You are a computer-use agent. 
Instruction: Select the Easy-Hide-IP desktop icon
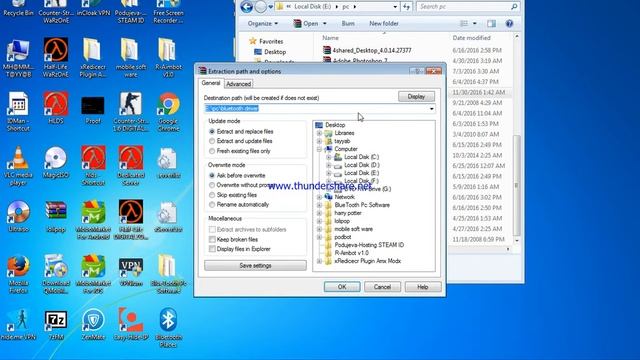coord(131,324)
